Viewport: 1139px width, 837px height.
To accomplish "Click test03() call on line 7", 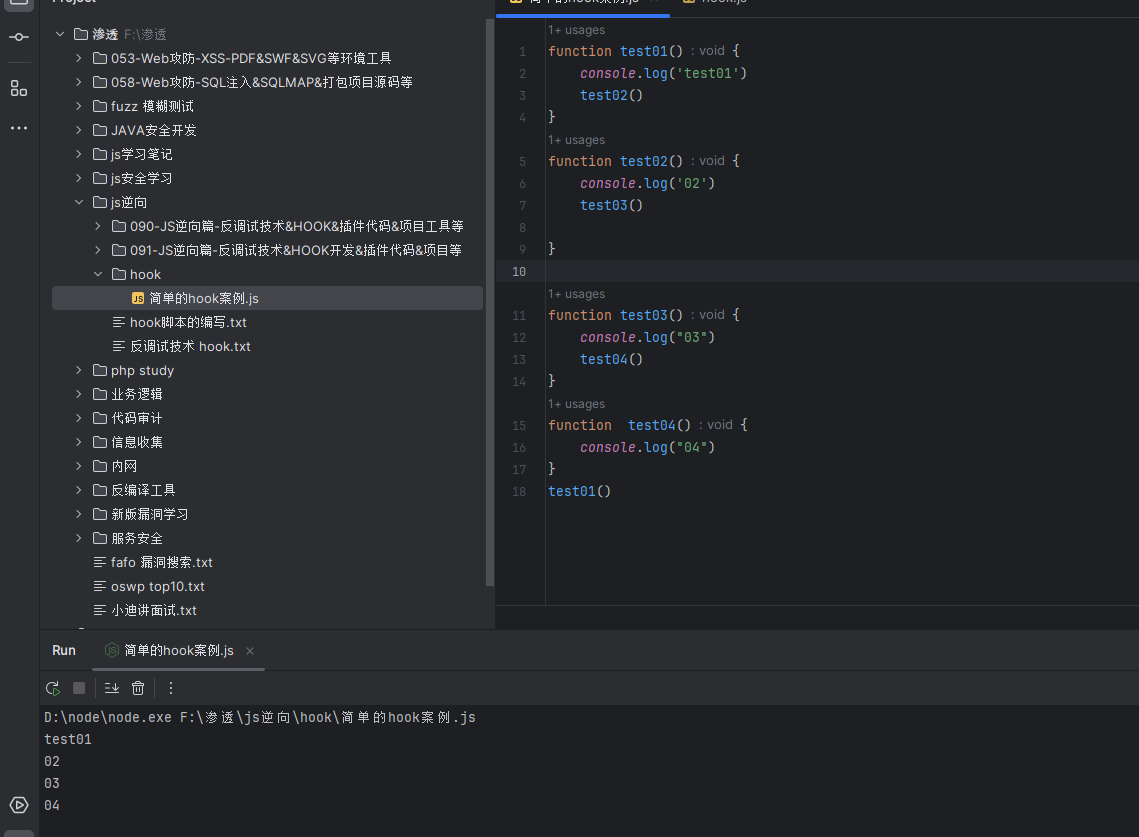I will coord(611,205).
